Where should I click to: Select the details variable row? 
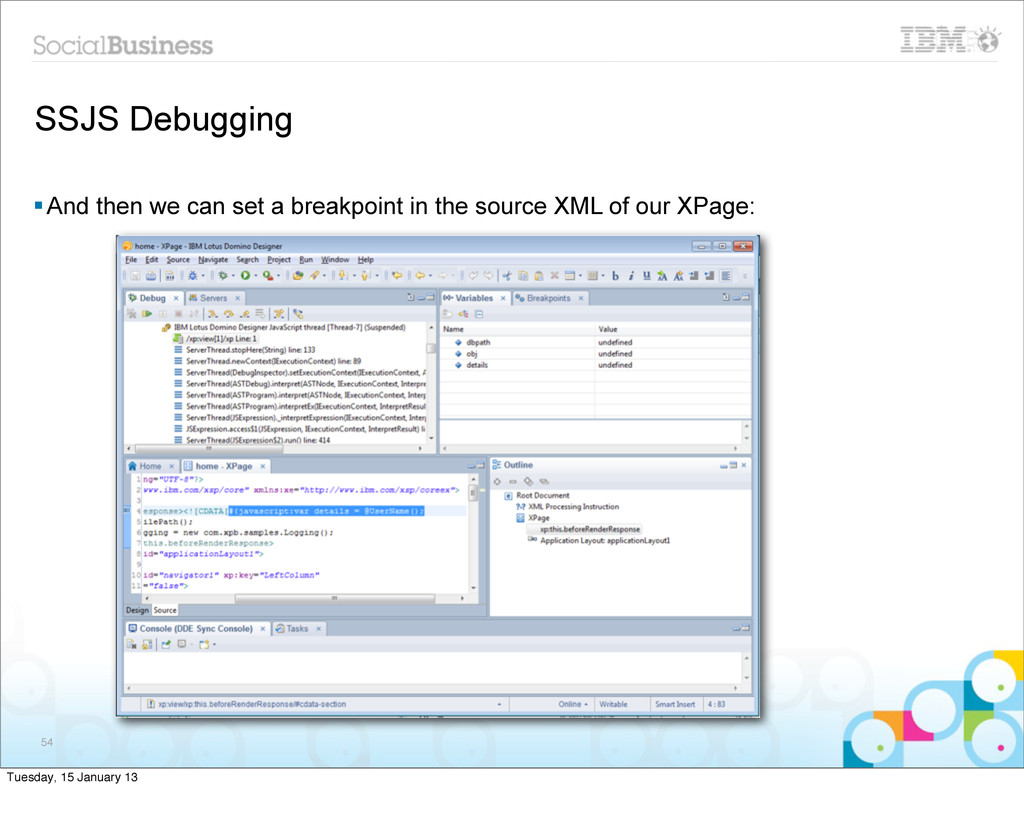tap(595, 365)
